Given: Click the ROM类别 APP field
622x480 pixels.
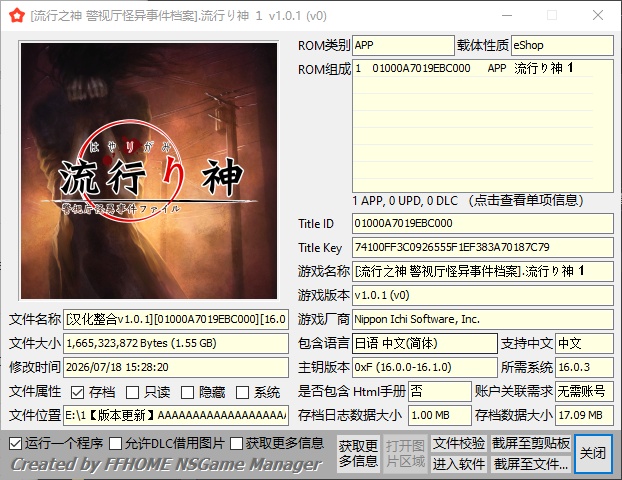Looking at the screenshot, I should tap(403, 45).
